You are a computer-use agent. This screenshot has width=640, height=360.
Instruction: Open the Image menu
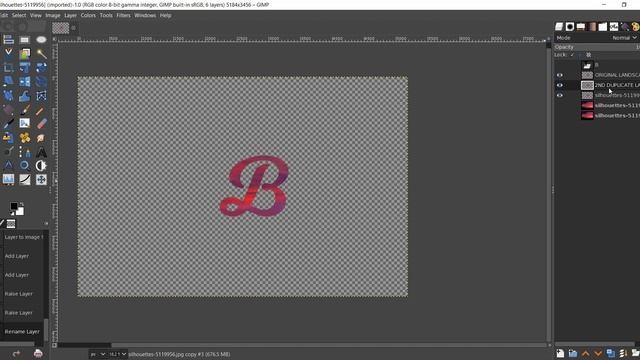tap(53, 16)
